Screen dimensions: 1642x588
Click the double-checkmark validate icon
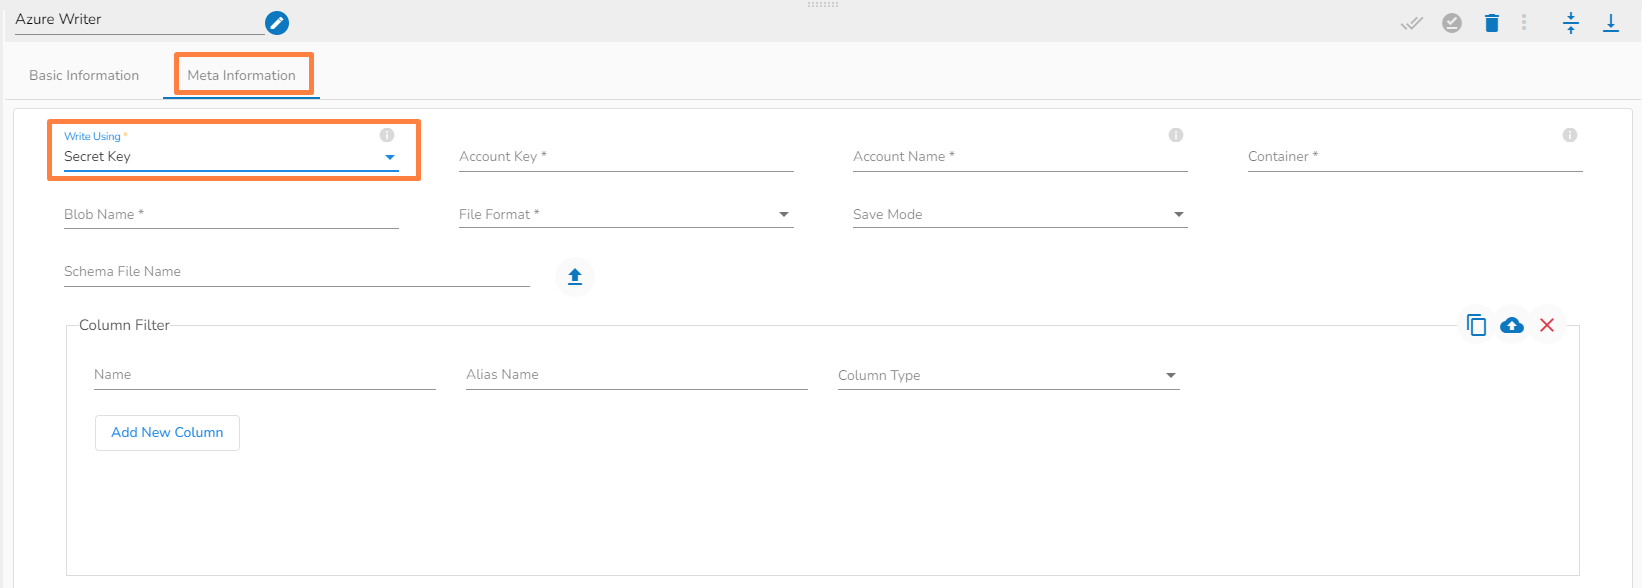click(1411, 23)
